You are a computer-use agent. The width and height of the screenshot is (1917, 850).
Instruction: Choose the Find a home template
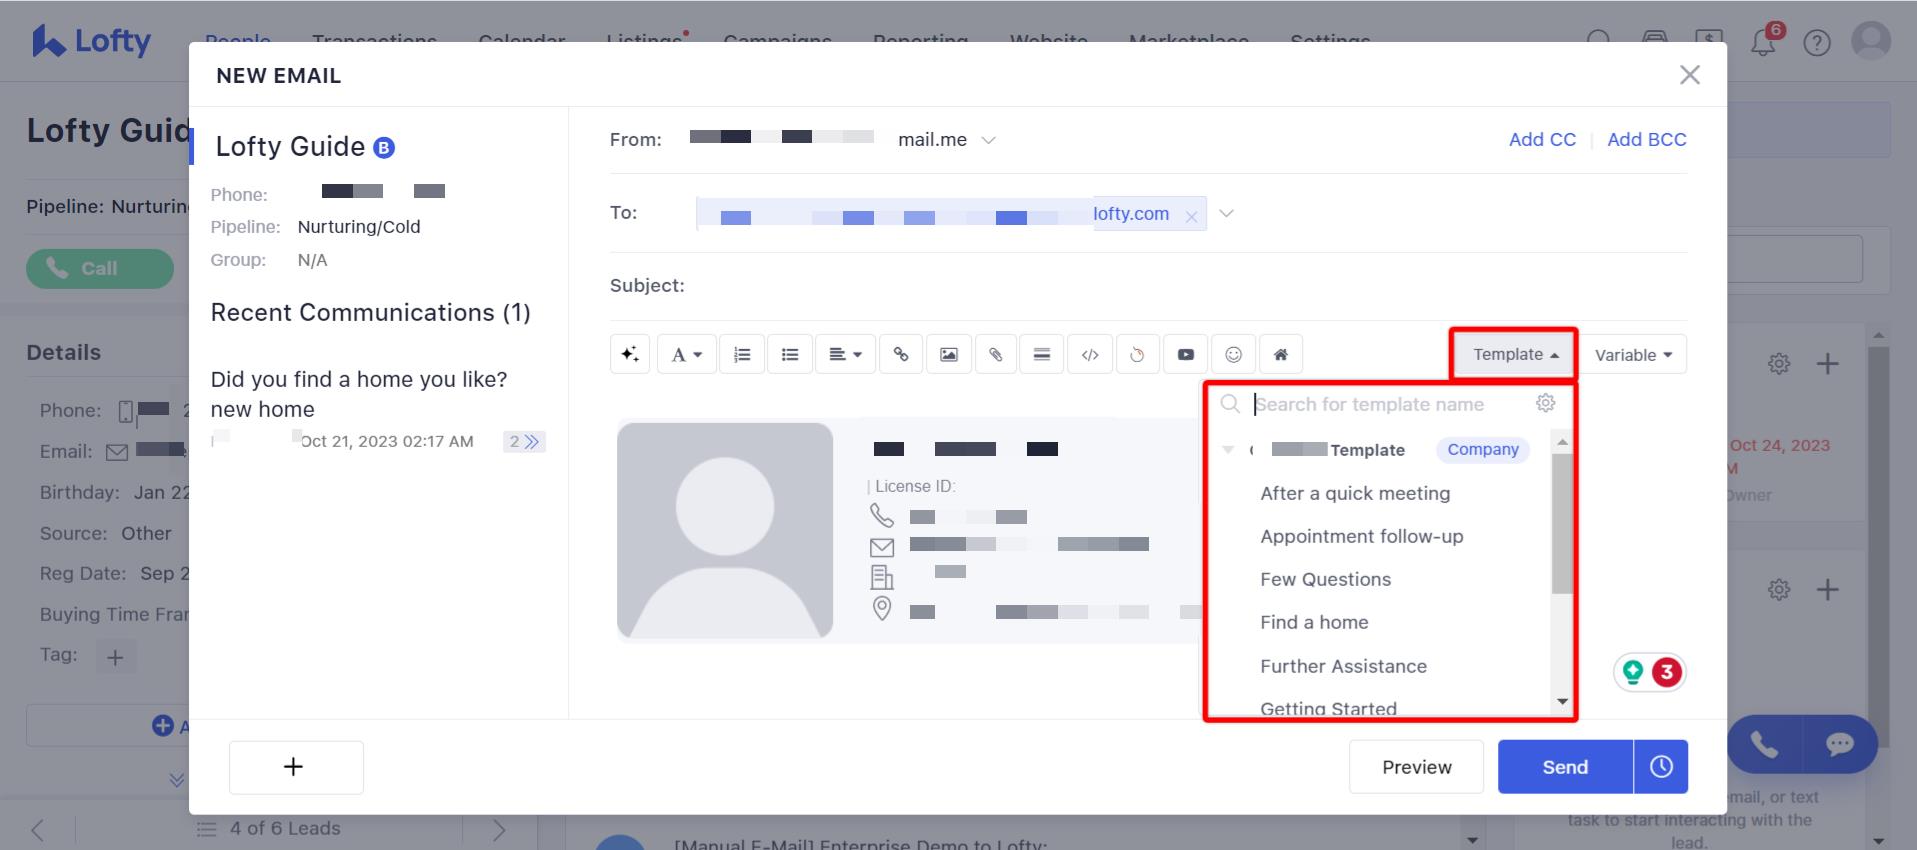1314,622
